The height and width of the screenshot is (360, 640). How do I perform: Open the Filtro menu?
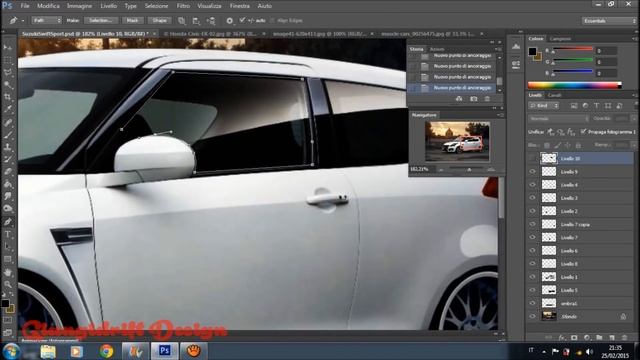[183, 6]
